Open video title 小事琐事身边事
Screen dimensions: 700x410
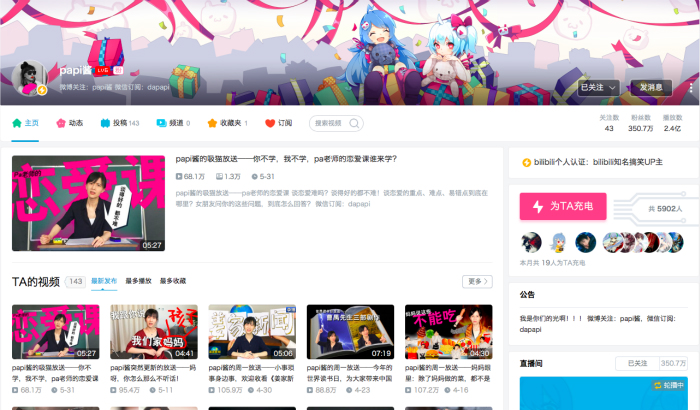pos(251,373)
